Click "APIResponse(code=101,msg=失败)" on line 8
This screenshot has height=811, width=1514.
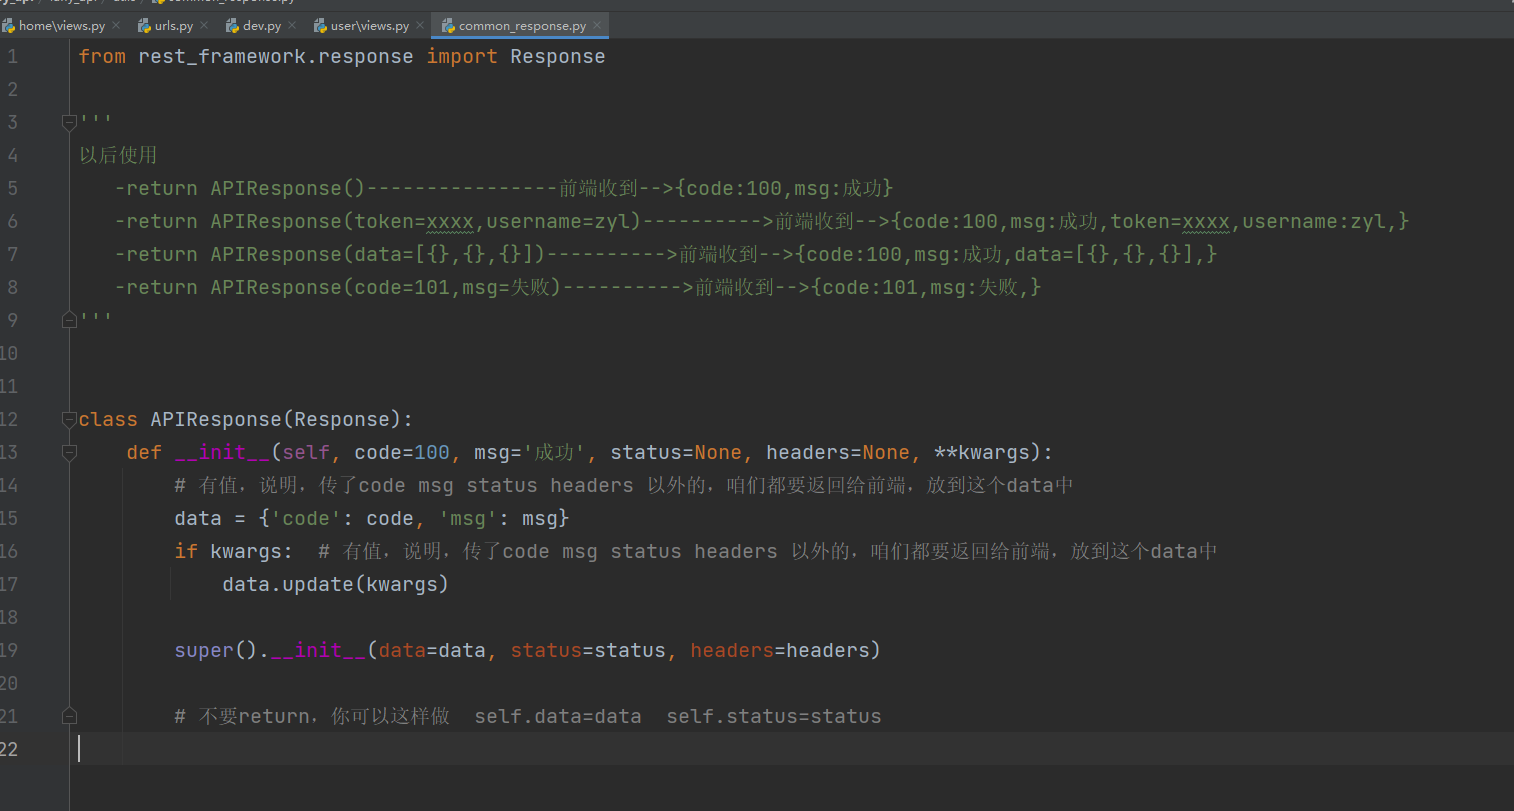pos(386,287)
